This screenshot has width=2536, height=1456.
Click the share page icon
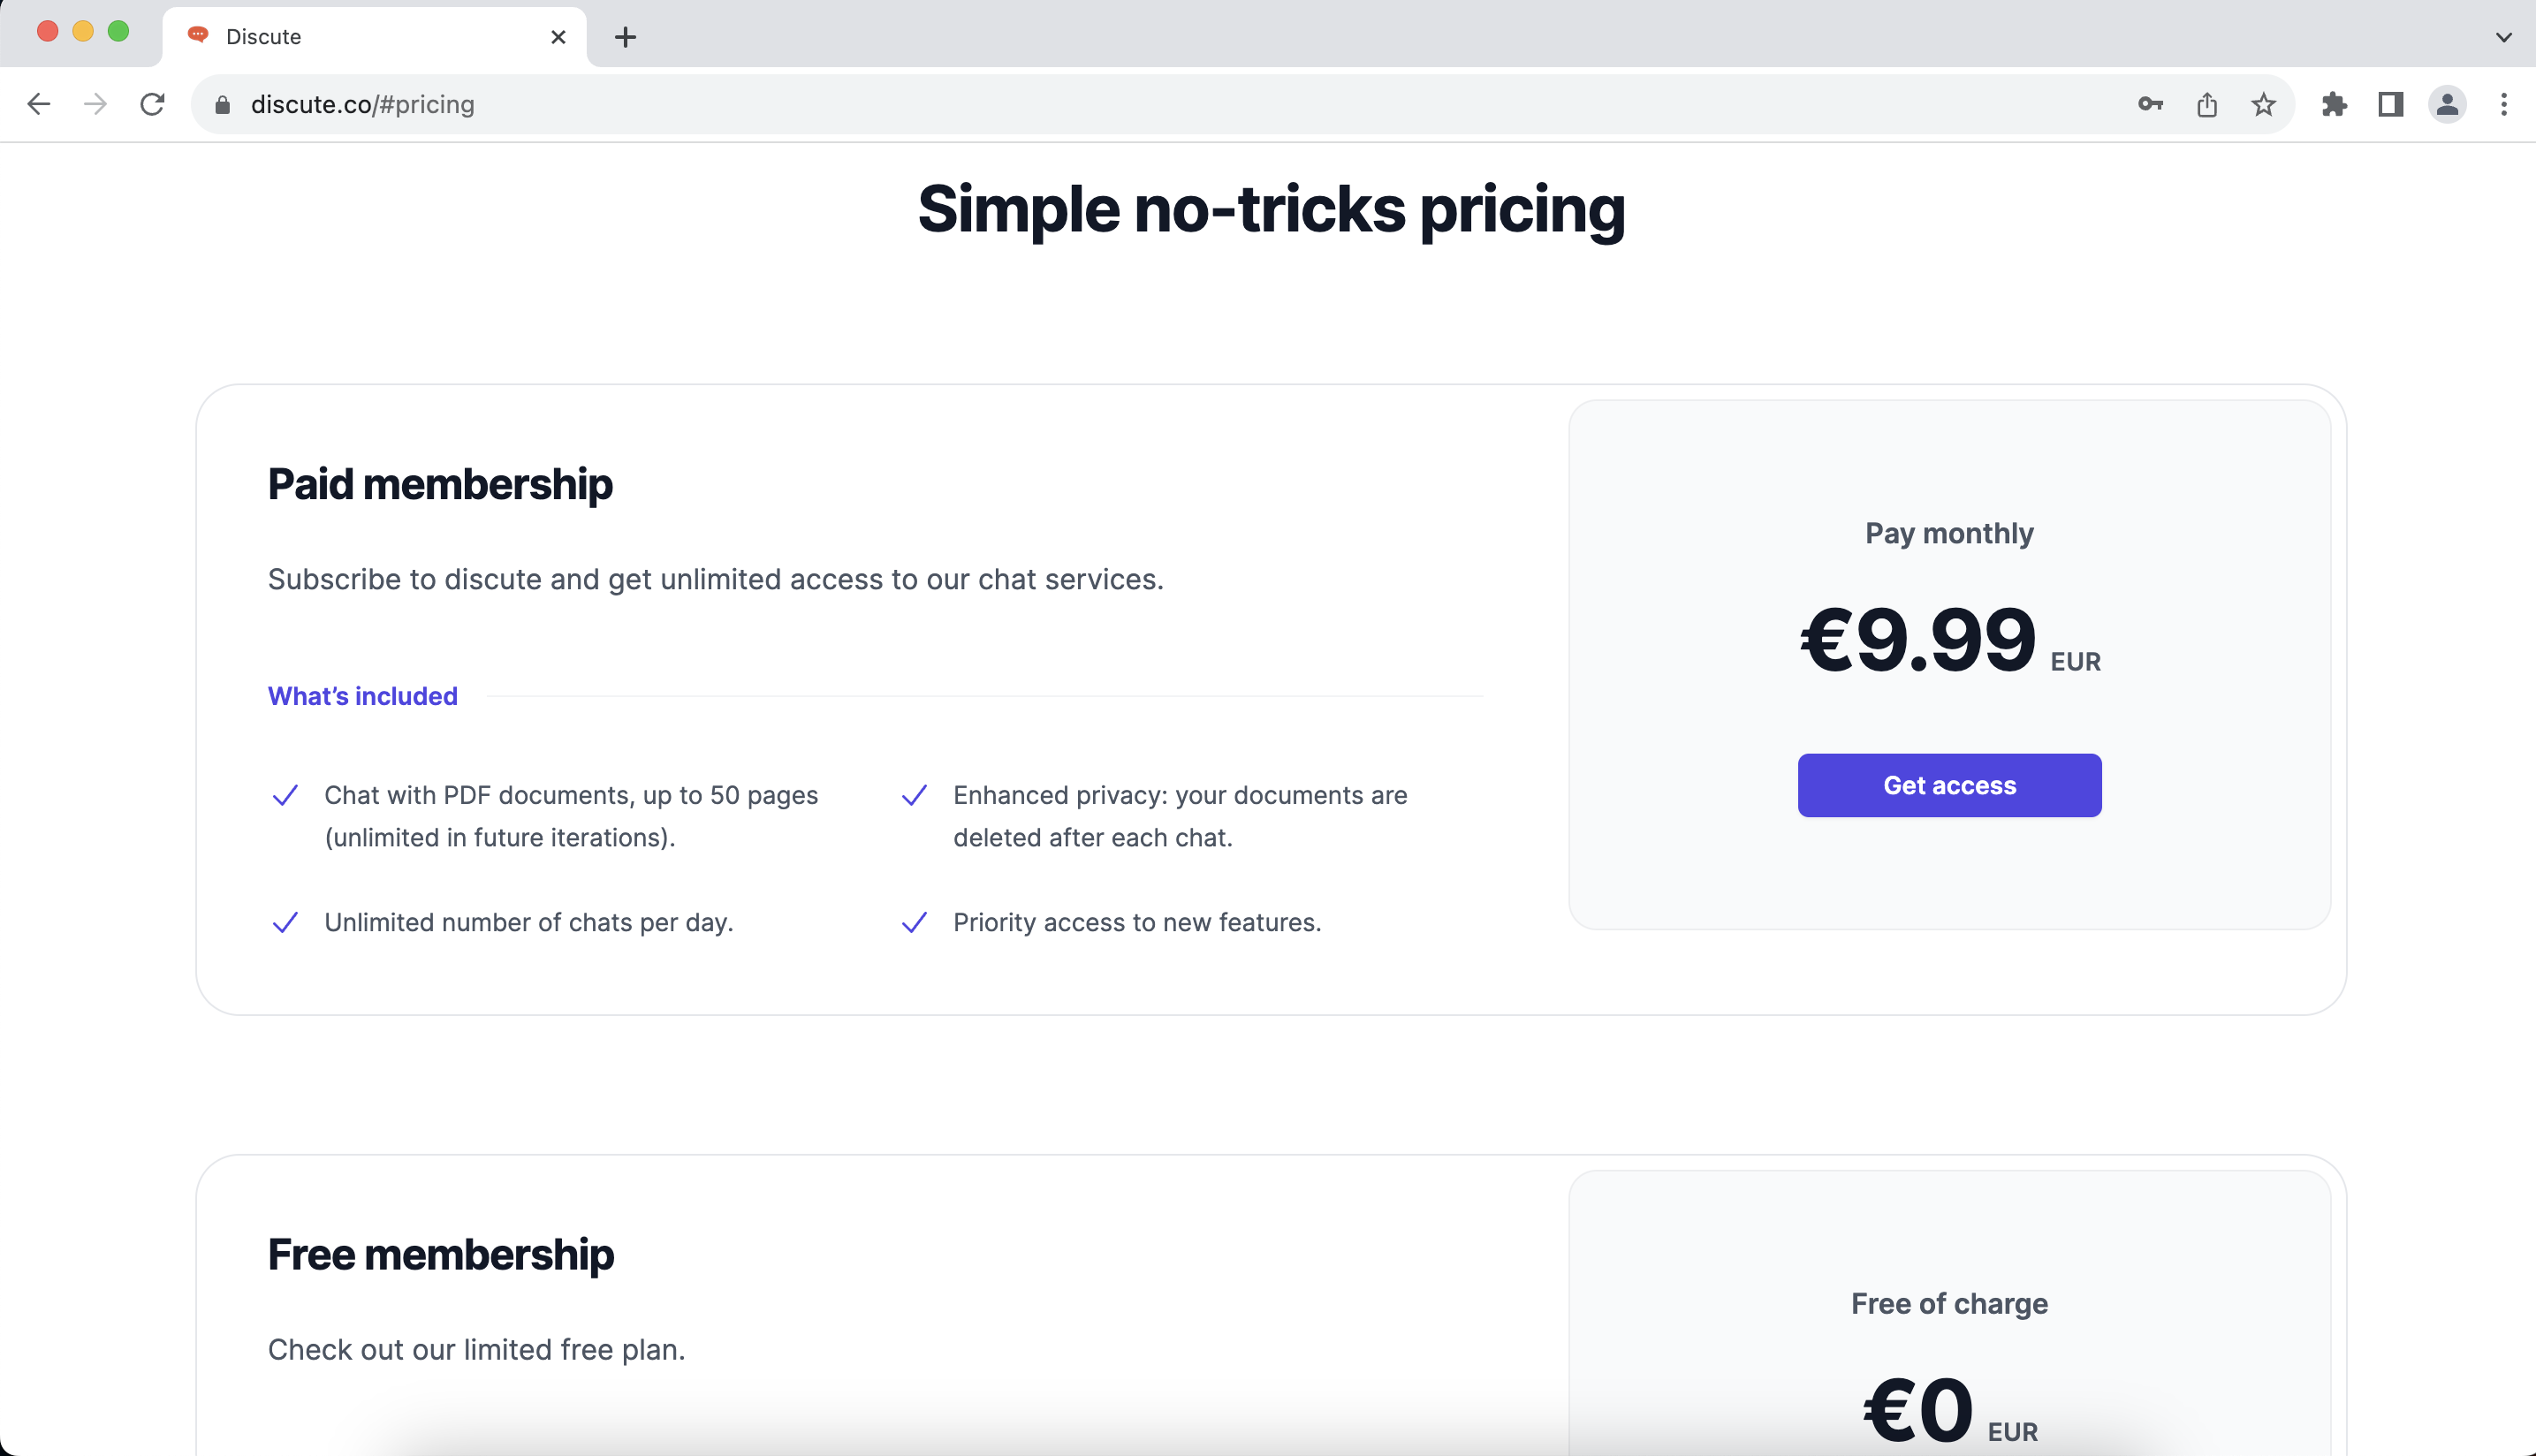coord(2207,104)
